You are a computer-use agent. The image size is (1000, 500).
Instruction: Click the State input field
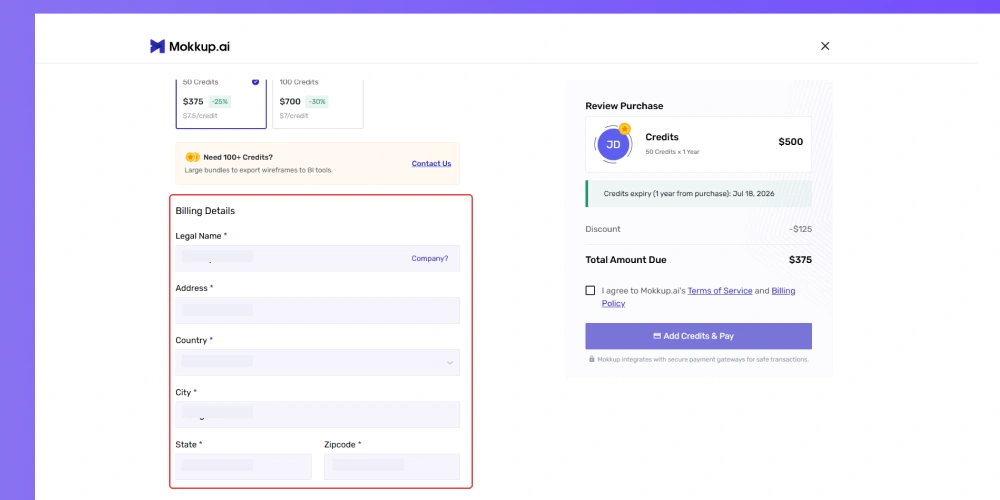pyautogui.click(x=244, y=466)
